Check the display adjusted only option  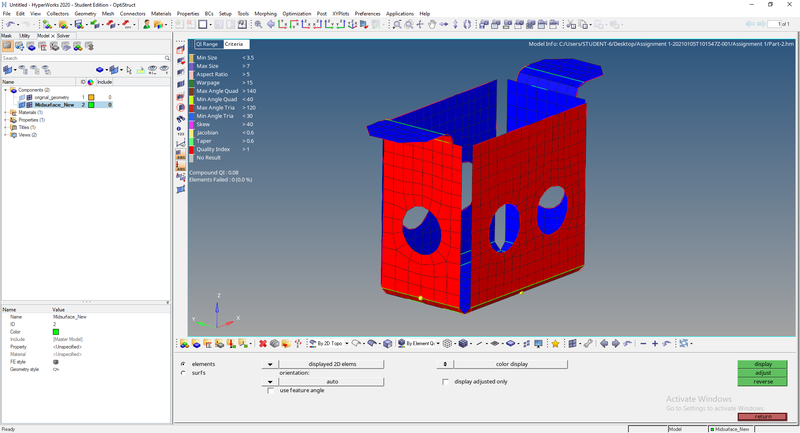coord(446,381)
